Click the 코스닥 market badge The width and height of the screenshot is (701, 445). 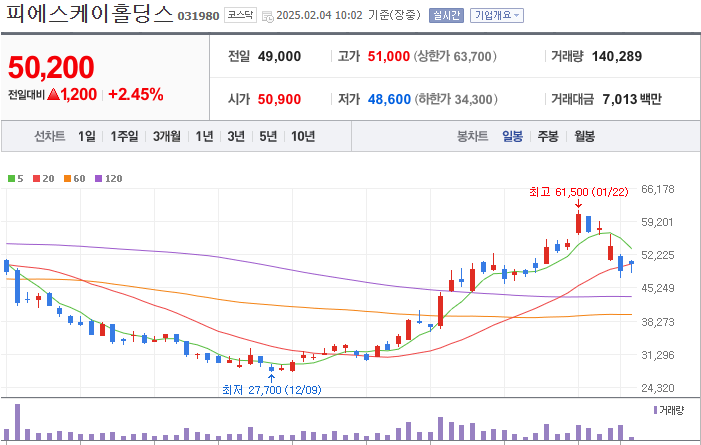[240, 15]
